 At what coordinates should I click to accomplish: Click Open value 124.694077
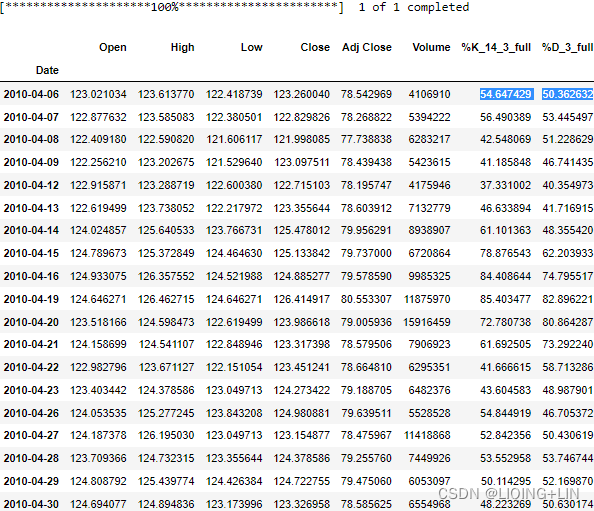(98, 504)
